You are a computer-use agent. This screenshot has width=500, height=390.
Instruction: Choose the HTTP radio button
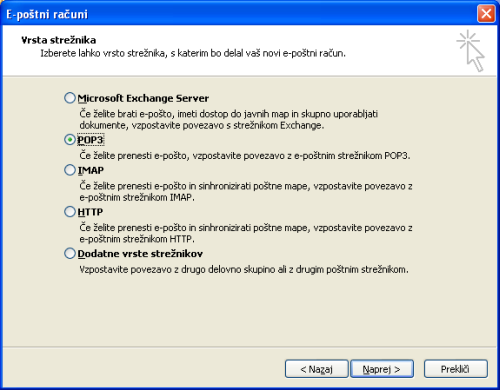[70, 212]
